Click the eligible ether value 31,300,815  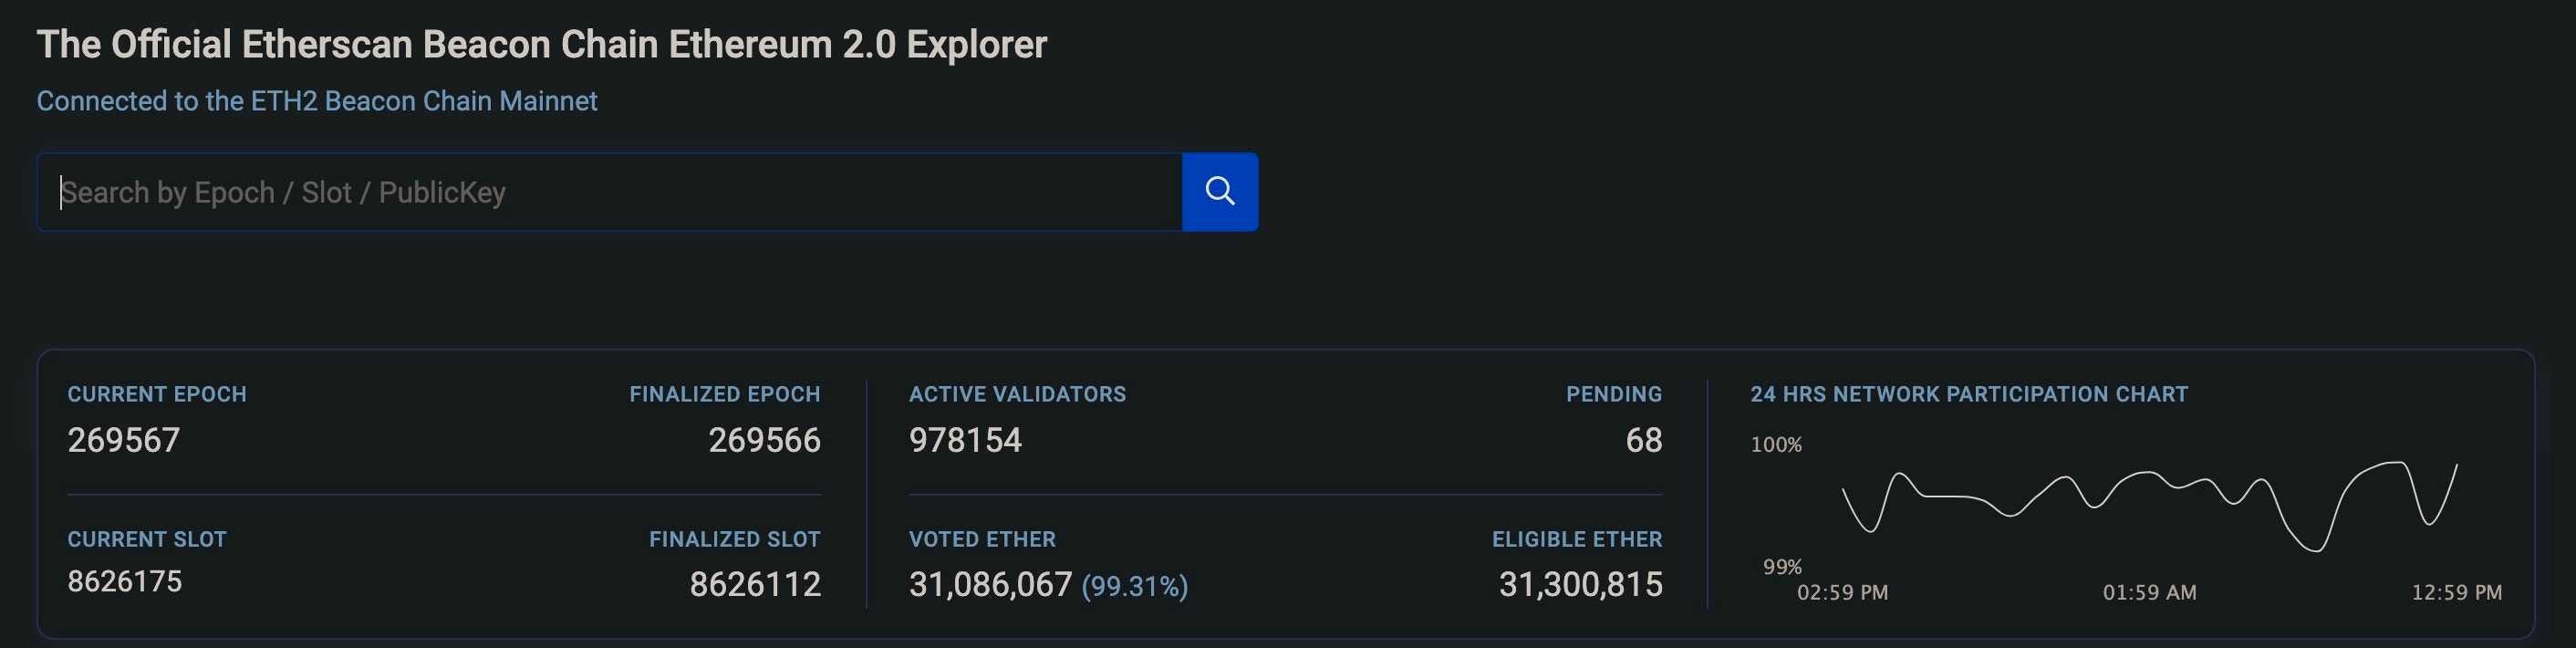1580,584
